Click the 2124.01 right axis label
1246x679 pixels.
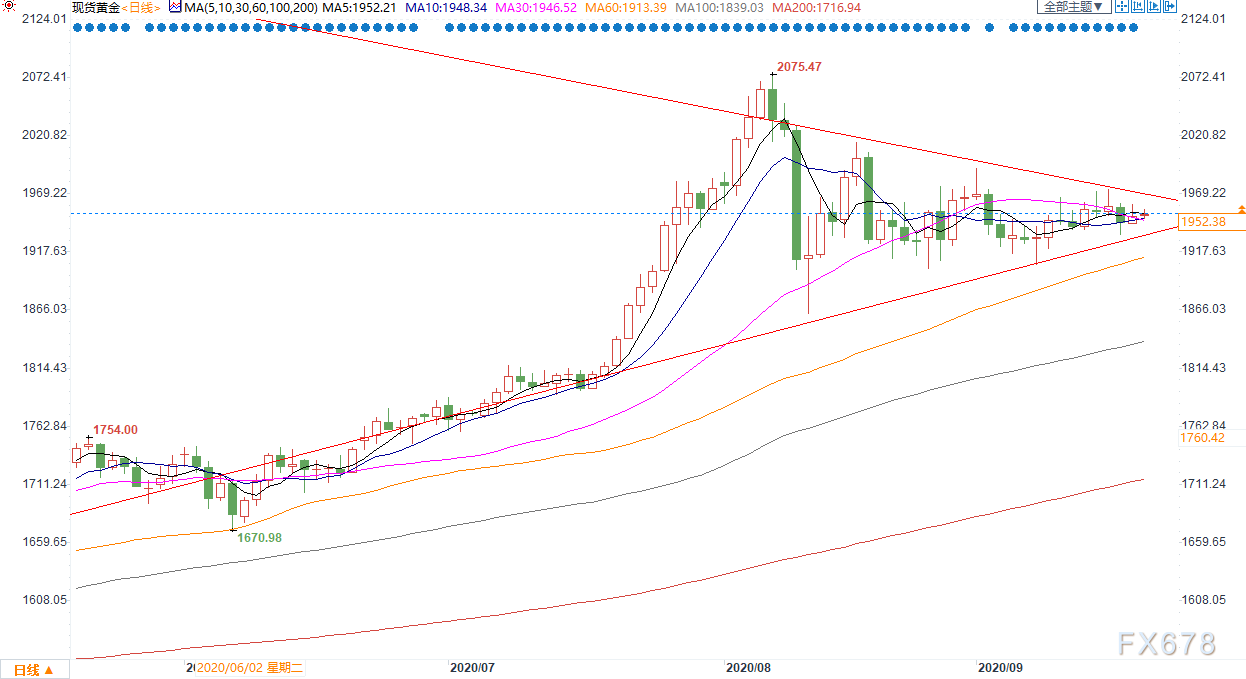[1203, 19]
